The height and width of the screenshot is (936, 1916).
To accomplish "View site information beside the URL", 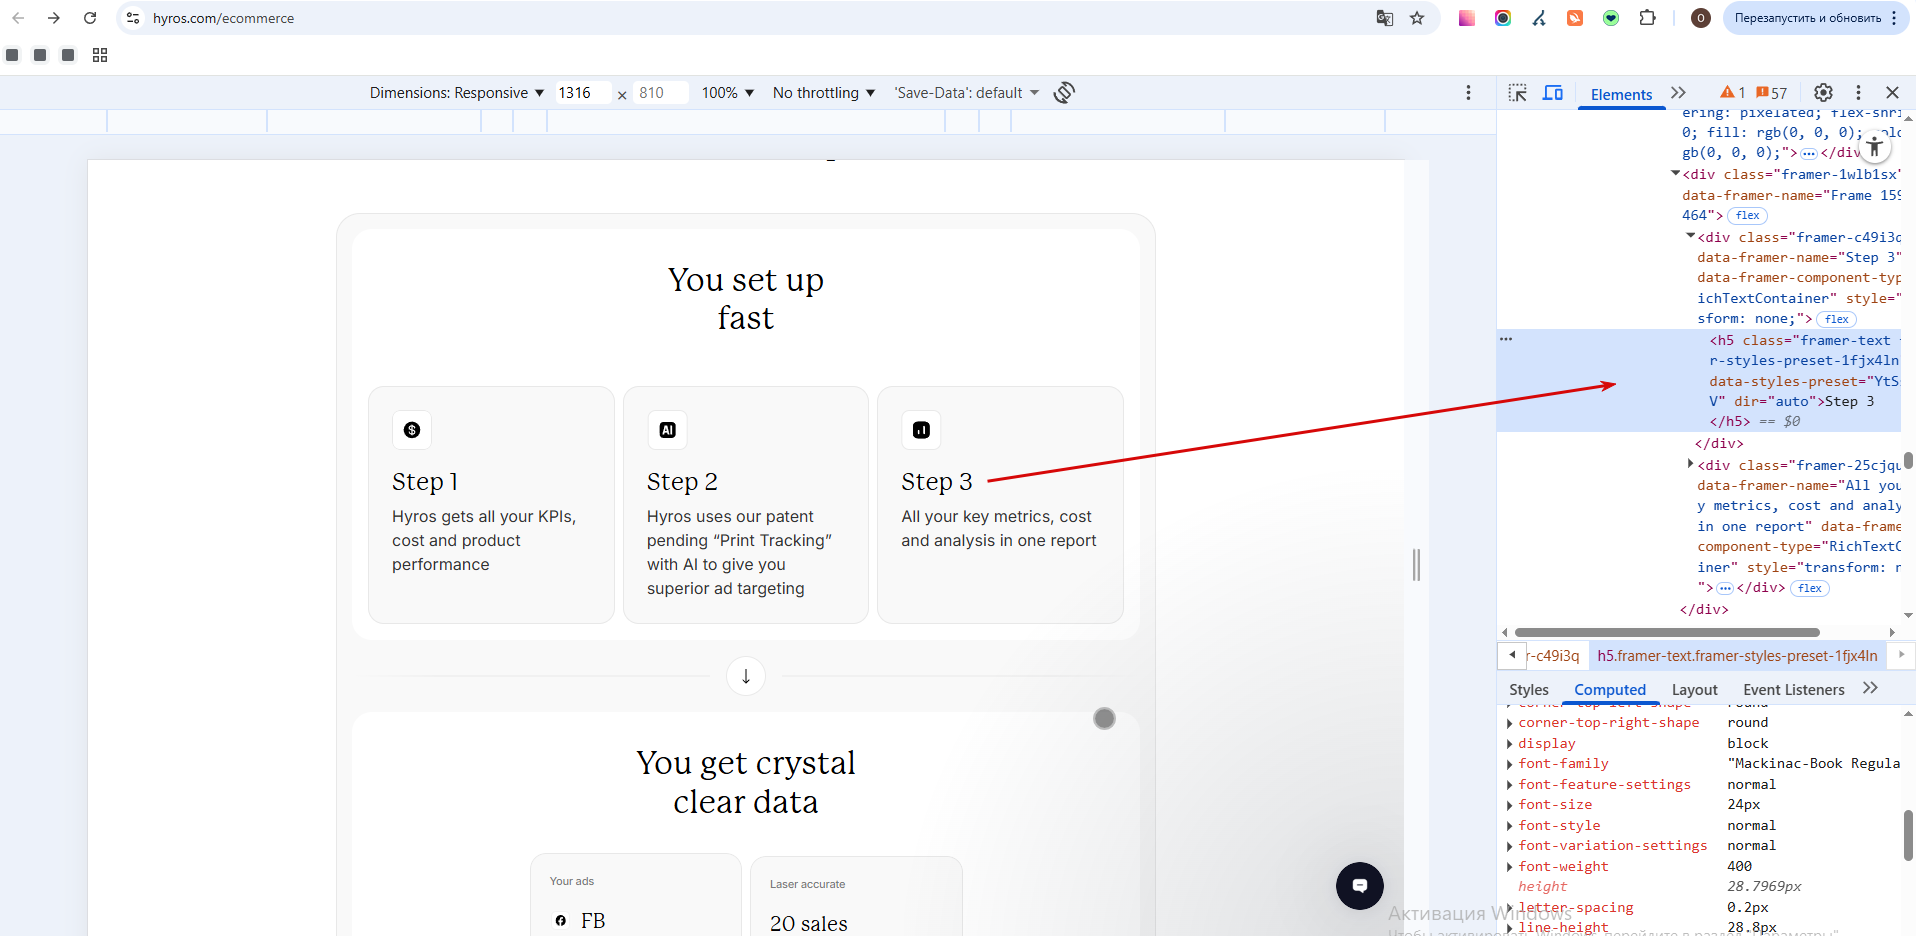I will [x=133, y=18].
